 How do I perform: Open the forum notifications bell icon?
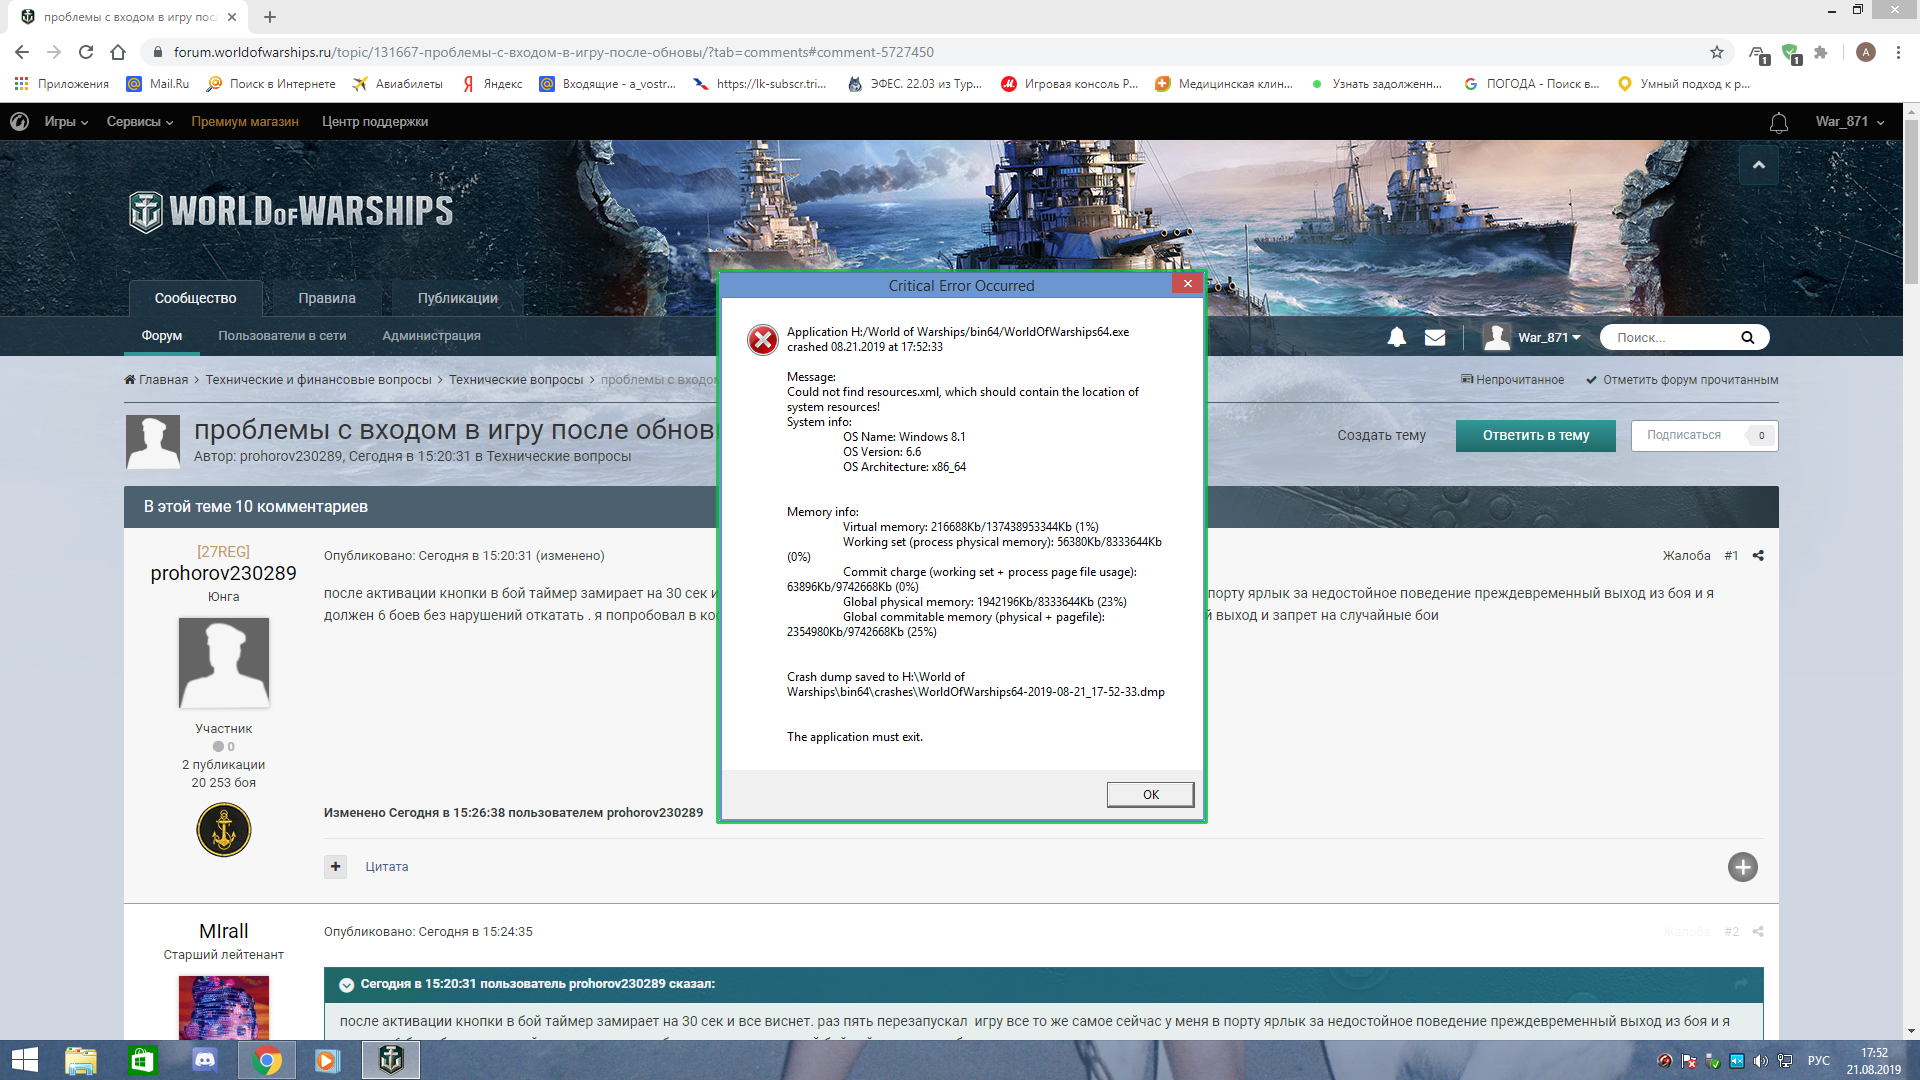tap(1397, 337)
